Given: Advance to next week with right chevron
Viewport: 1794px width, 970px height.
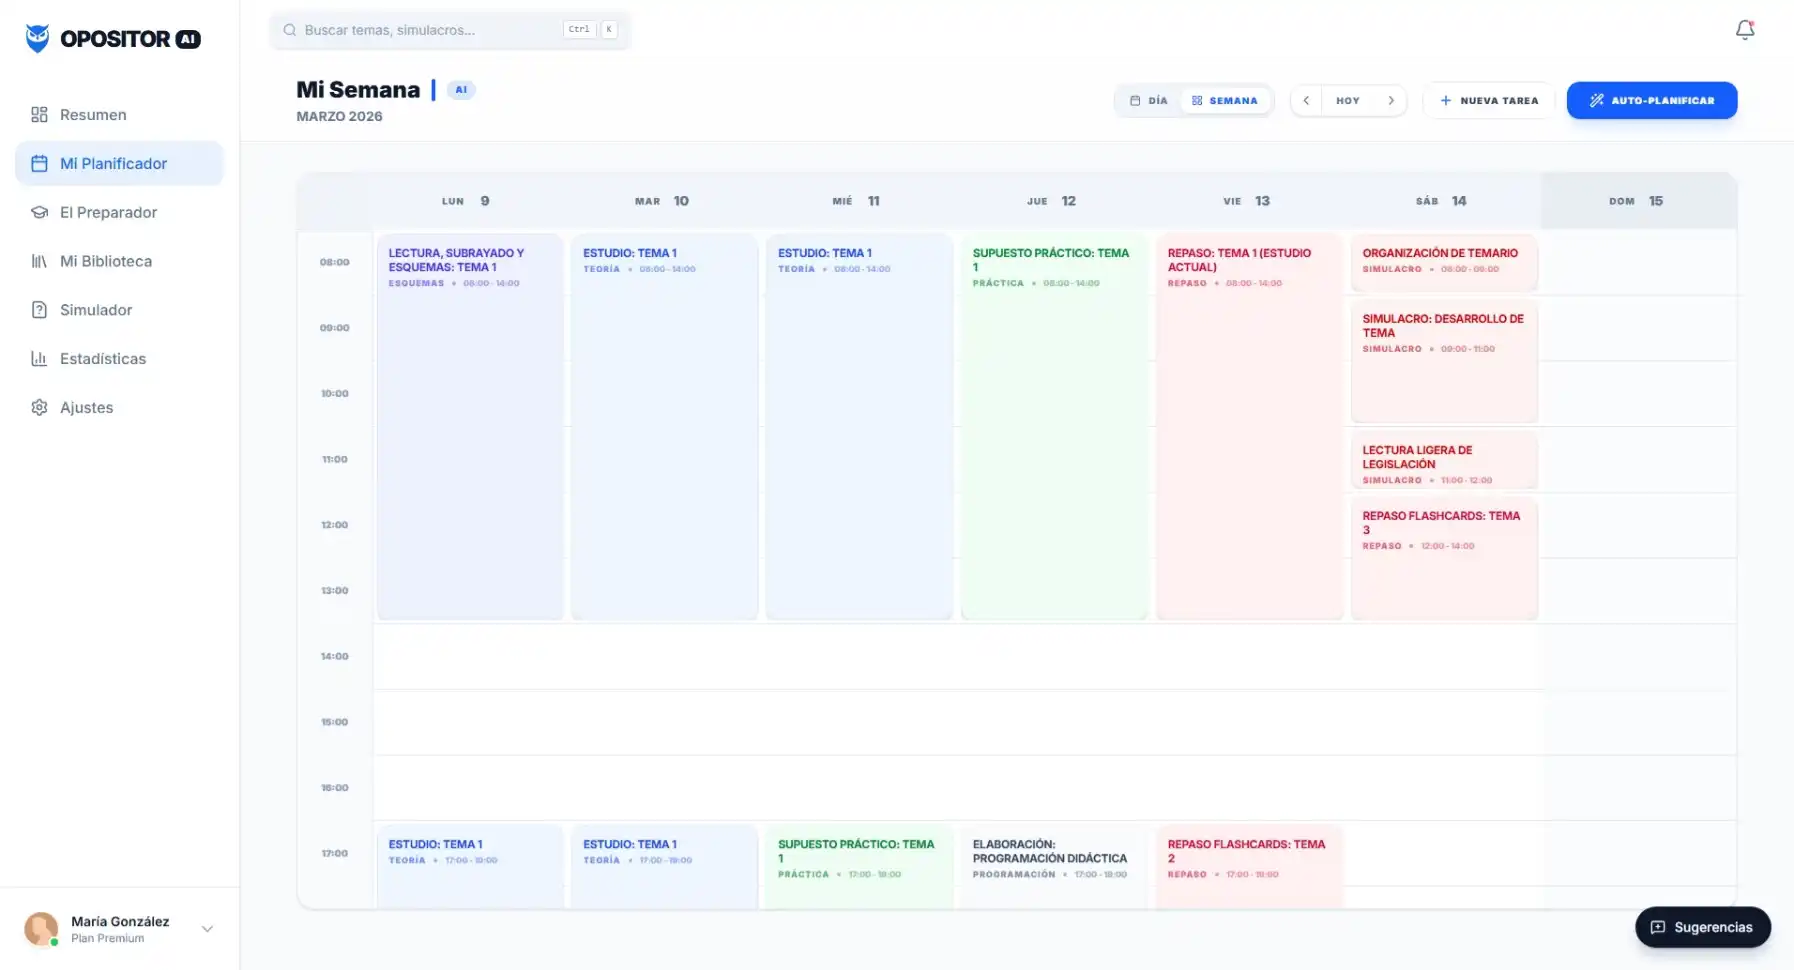Looking at the screenshot, I should click(1390, 101).
